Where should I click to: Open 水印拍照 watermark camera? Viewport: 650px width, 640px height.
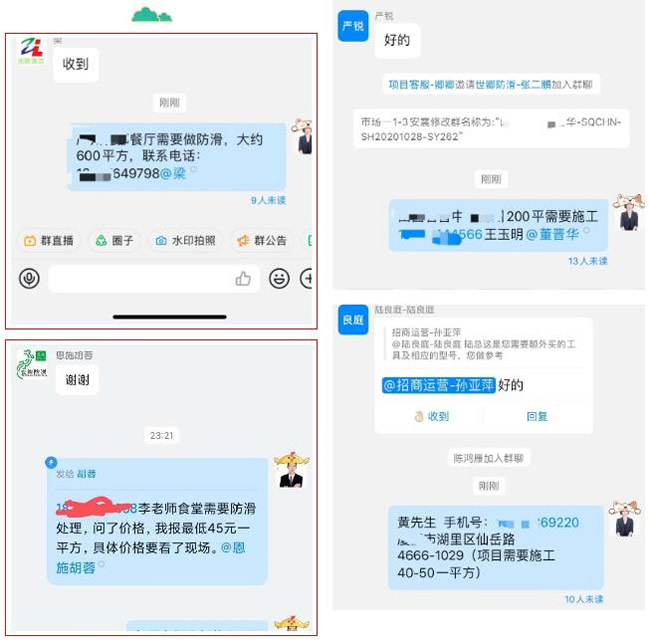pyautogui.click(x=185, y=240)
